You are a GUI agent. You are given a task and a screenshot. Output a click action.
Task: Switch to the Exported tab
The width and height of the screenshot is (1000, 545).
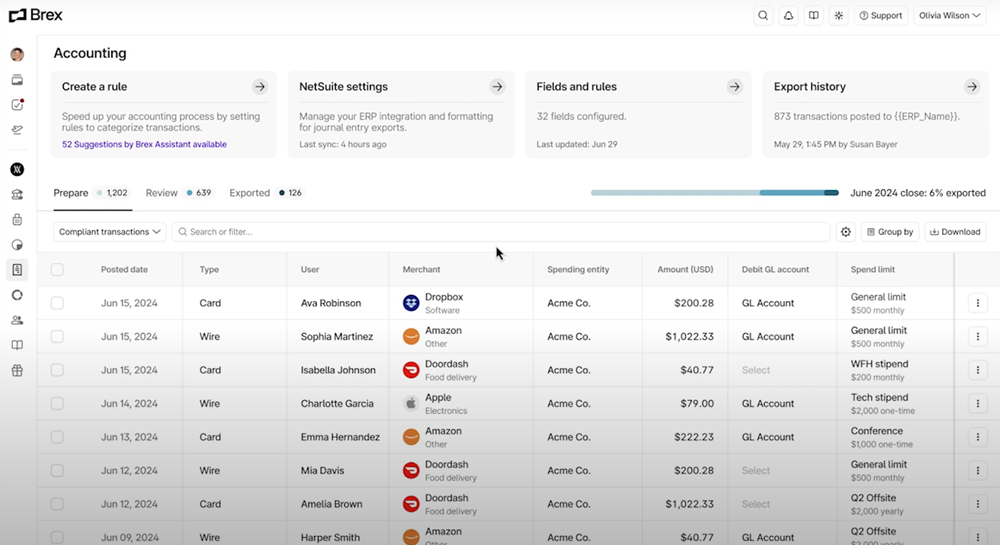coord(267,193)
